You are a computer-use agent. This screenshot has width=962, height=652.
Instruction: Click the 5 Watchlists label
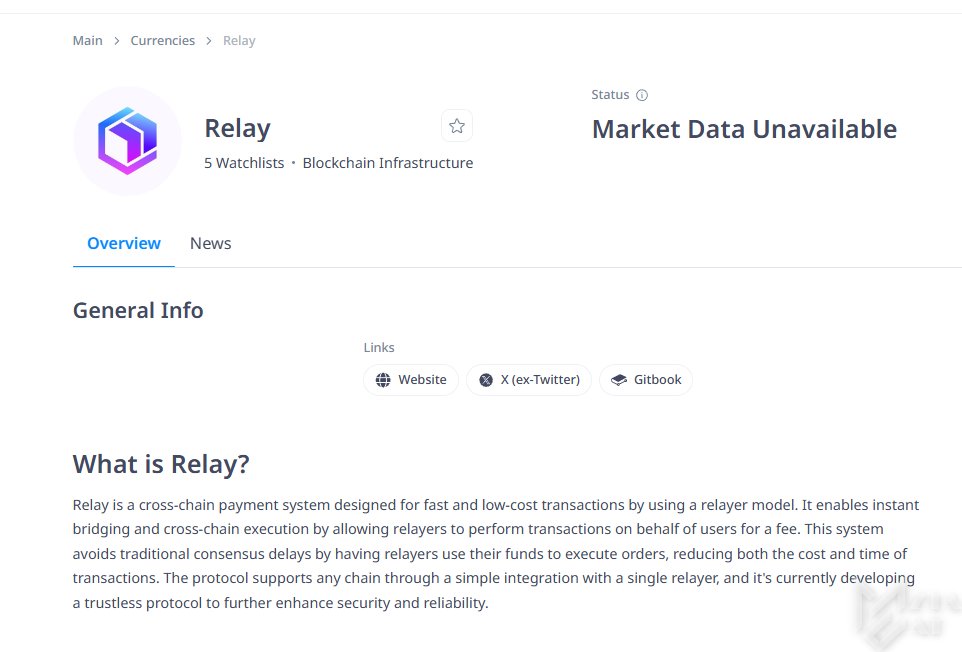[244, 163]
